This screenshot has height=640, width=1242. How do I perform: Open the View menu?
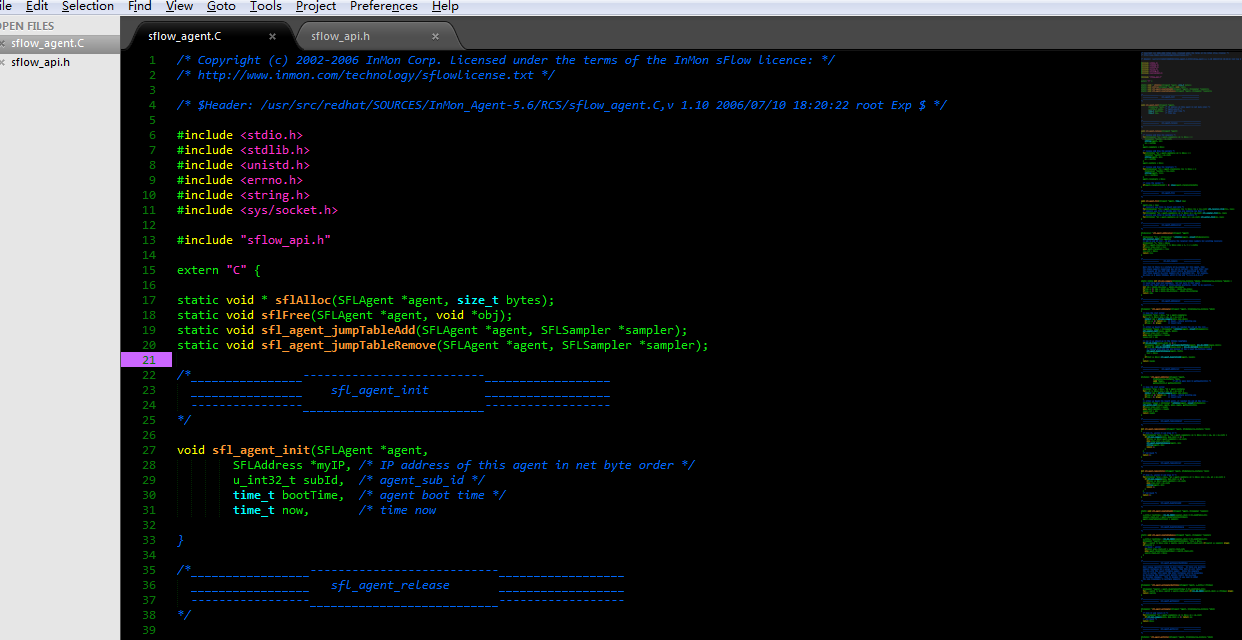tap(179, 6)
